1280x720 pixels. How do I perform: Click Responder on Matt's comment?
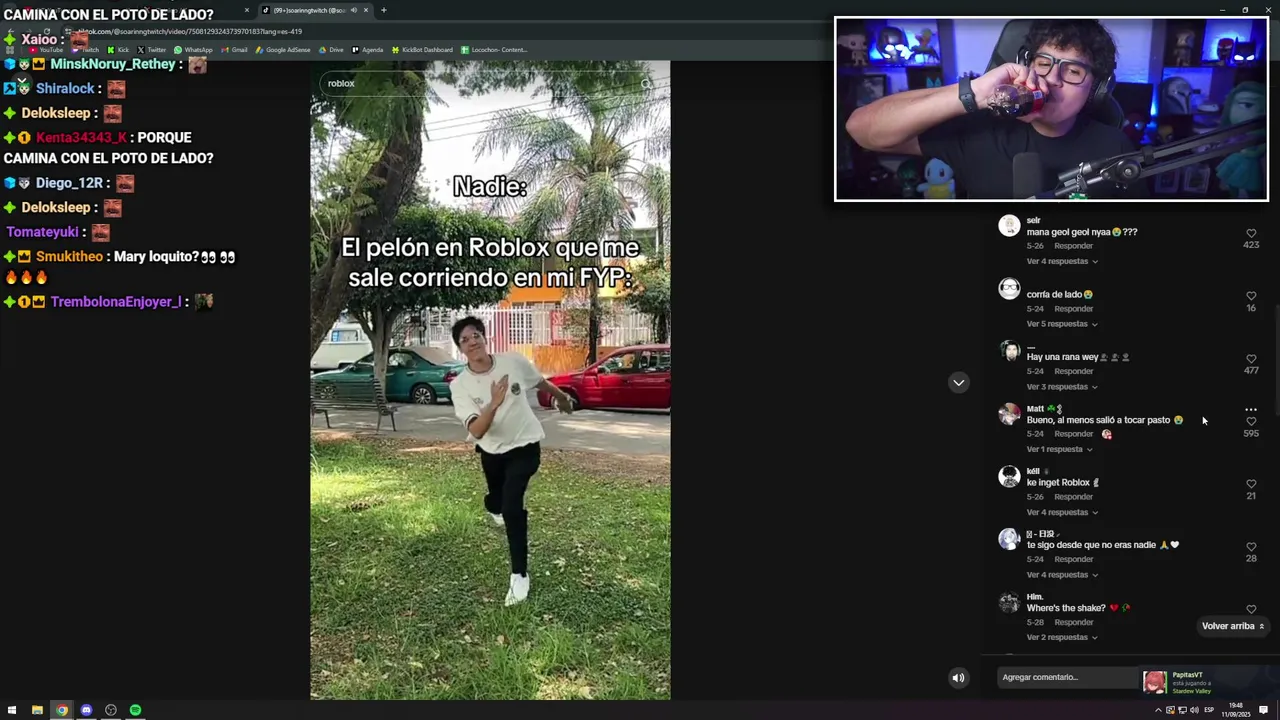tap(1073, 434)
